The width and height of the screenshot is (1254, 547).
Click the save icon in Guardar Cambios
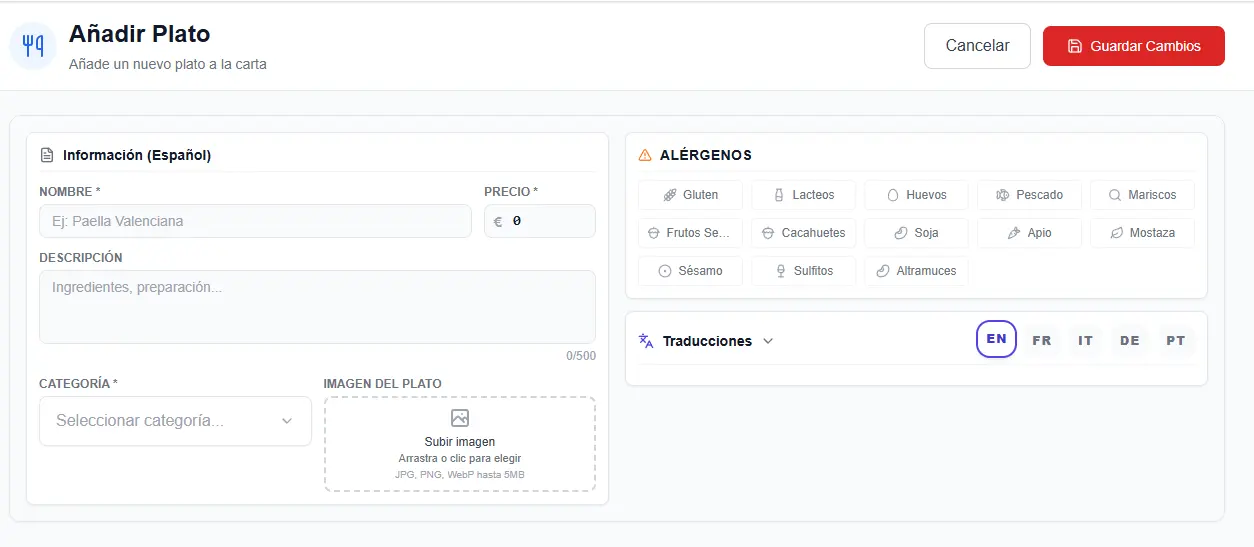click(1075, 46)
